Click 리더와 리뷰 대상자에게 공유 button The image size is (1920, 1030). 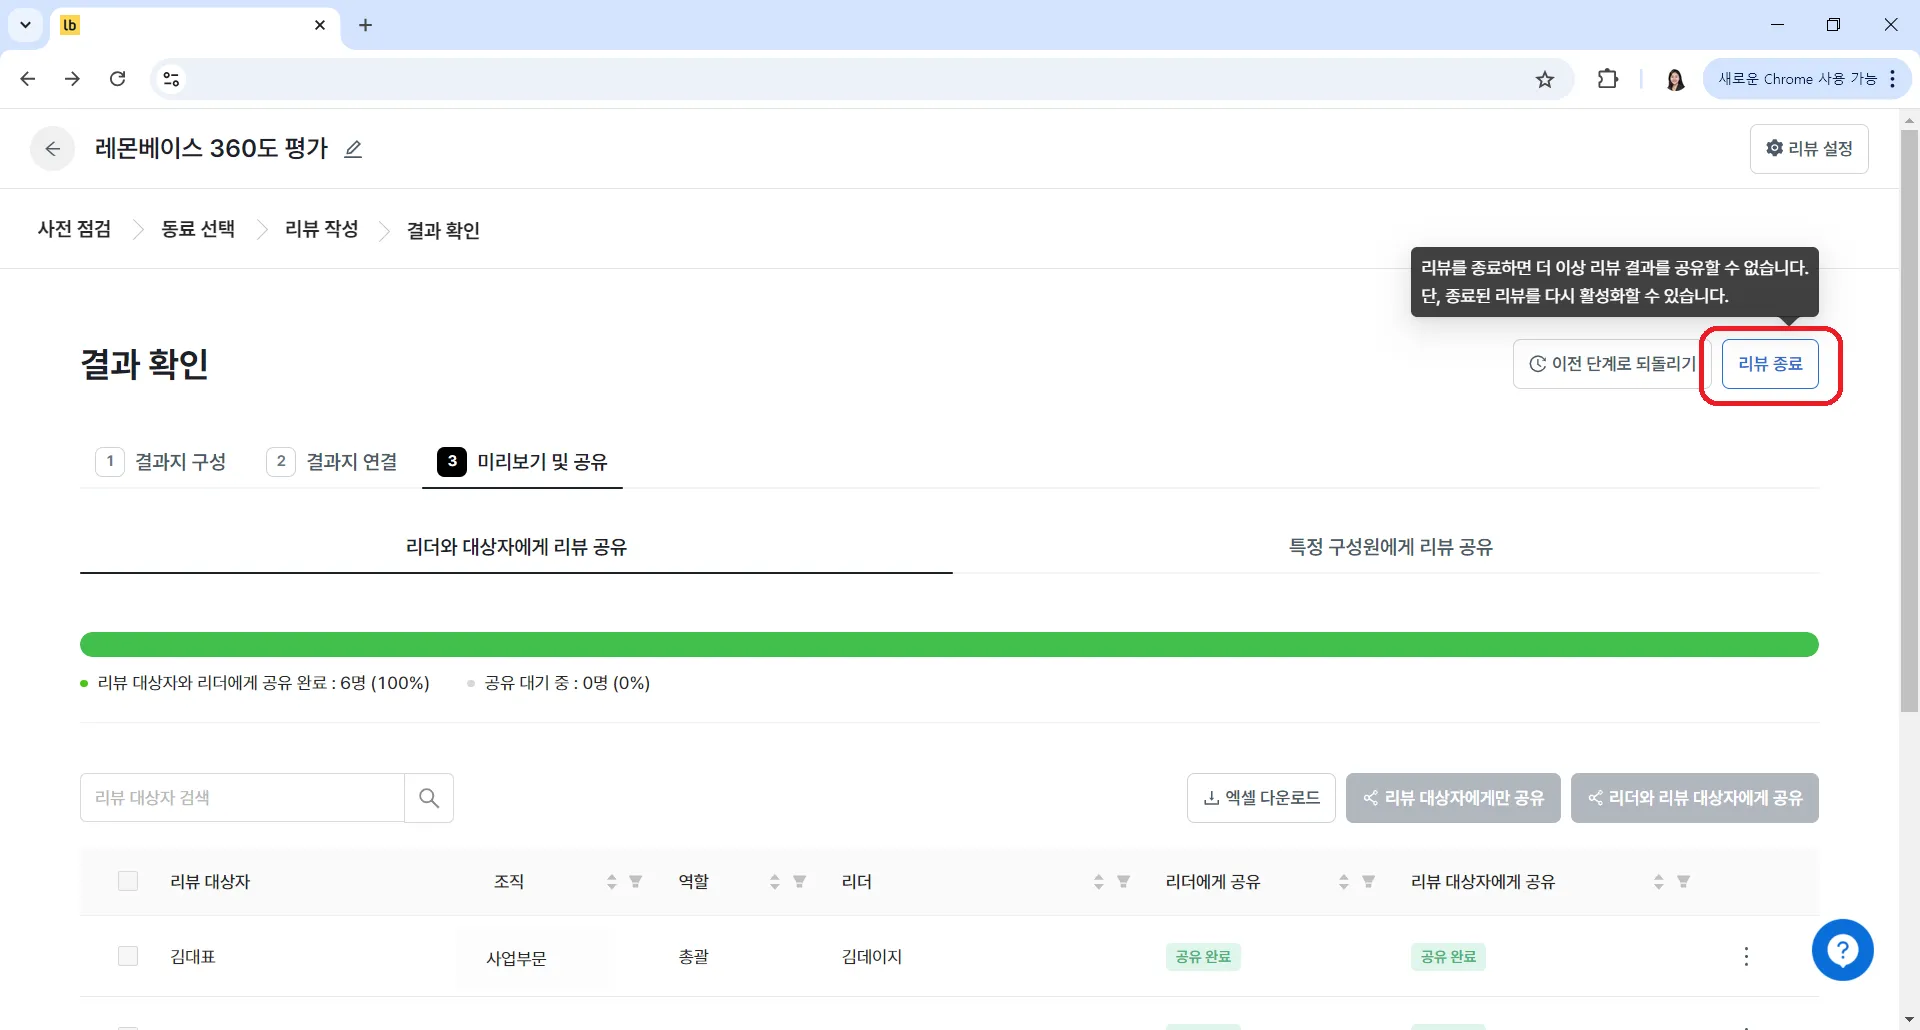[1695, 798]
